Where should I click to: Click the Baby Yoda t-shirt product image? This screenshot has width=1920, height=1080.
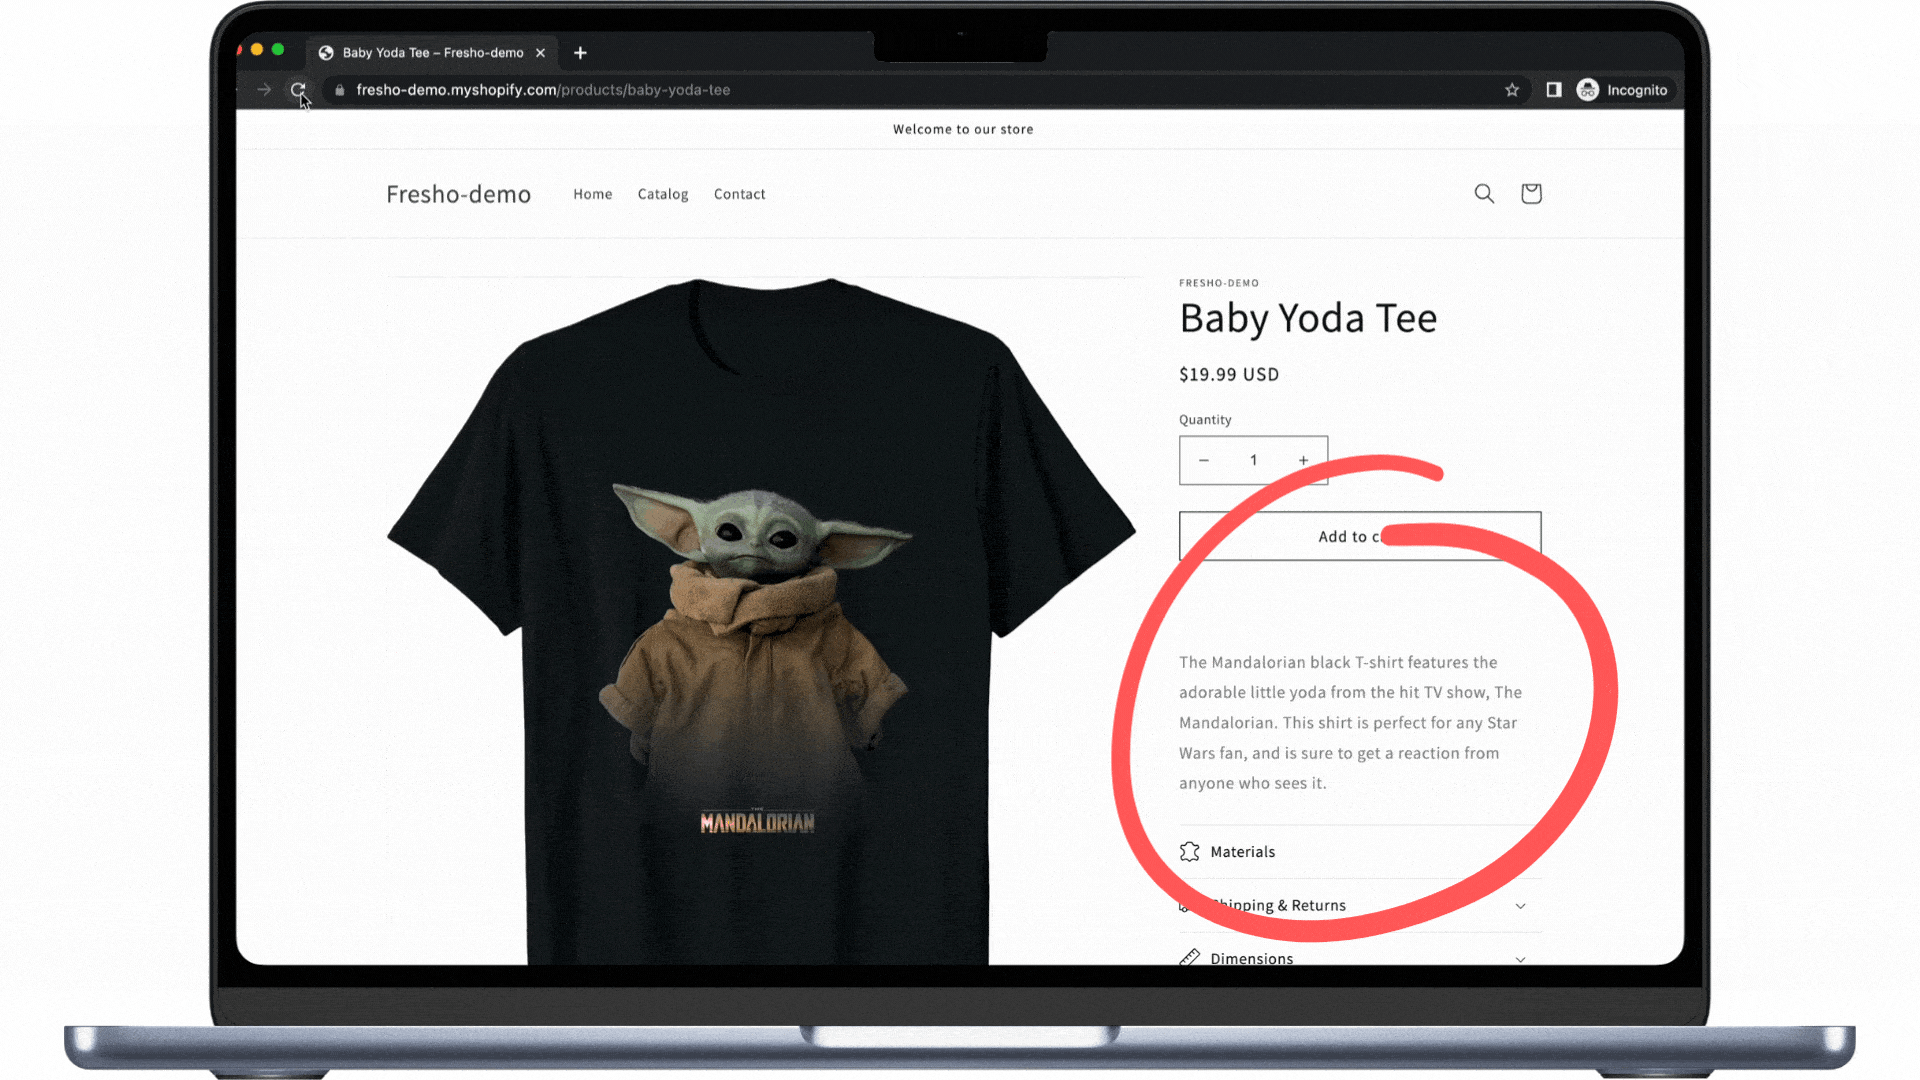click(761, 620)
